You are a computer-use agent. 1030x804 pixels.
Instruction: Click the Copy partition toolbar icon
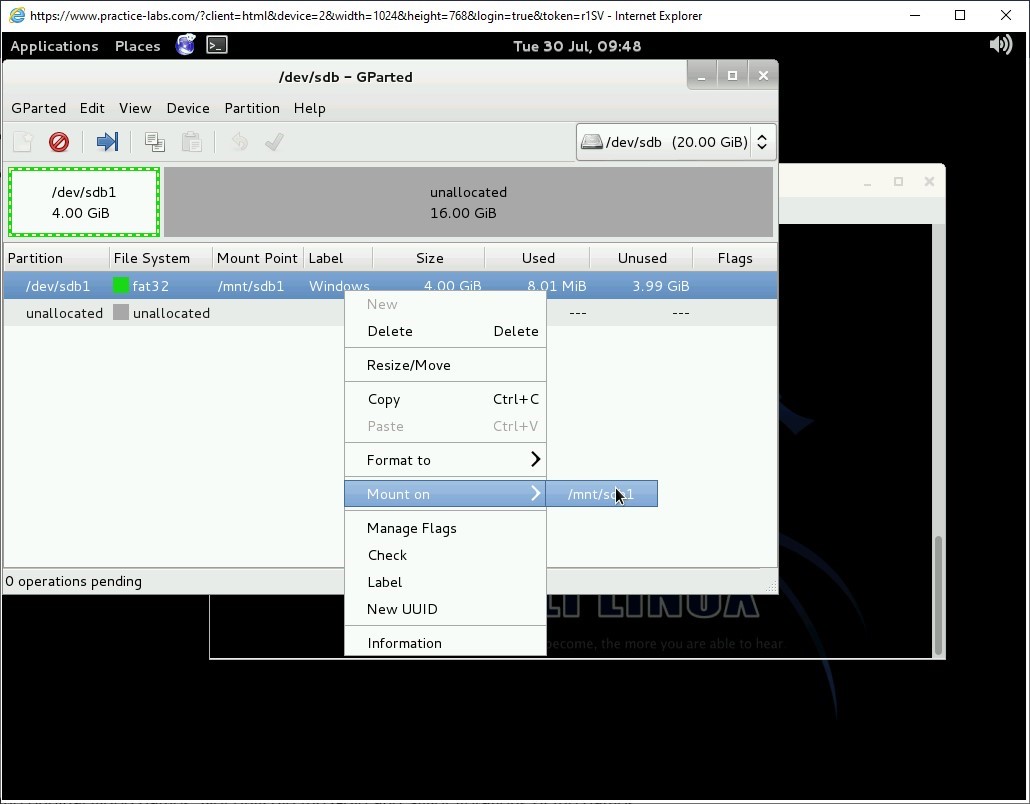coord(154,142)
